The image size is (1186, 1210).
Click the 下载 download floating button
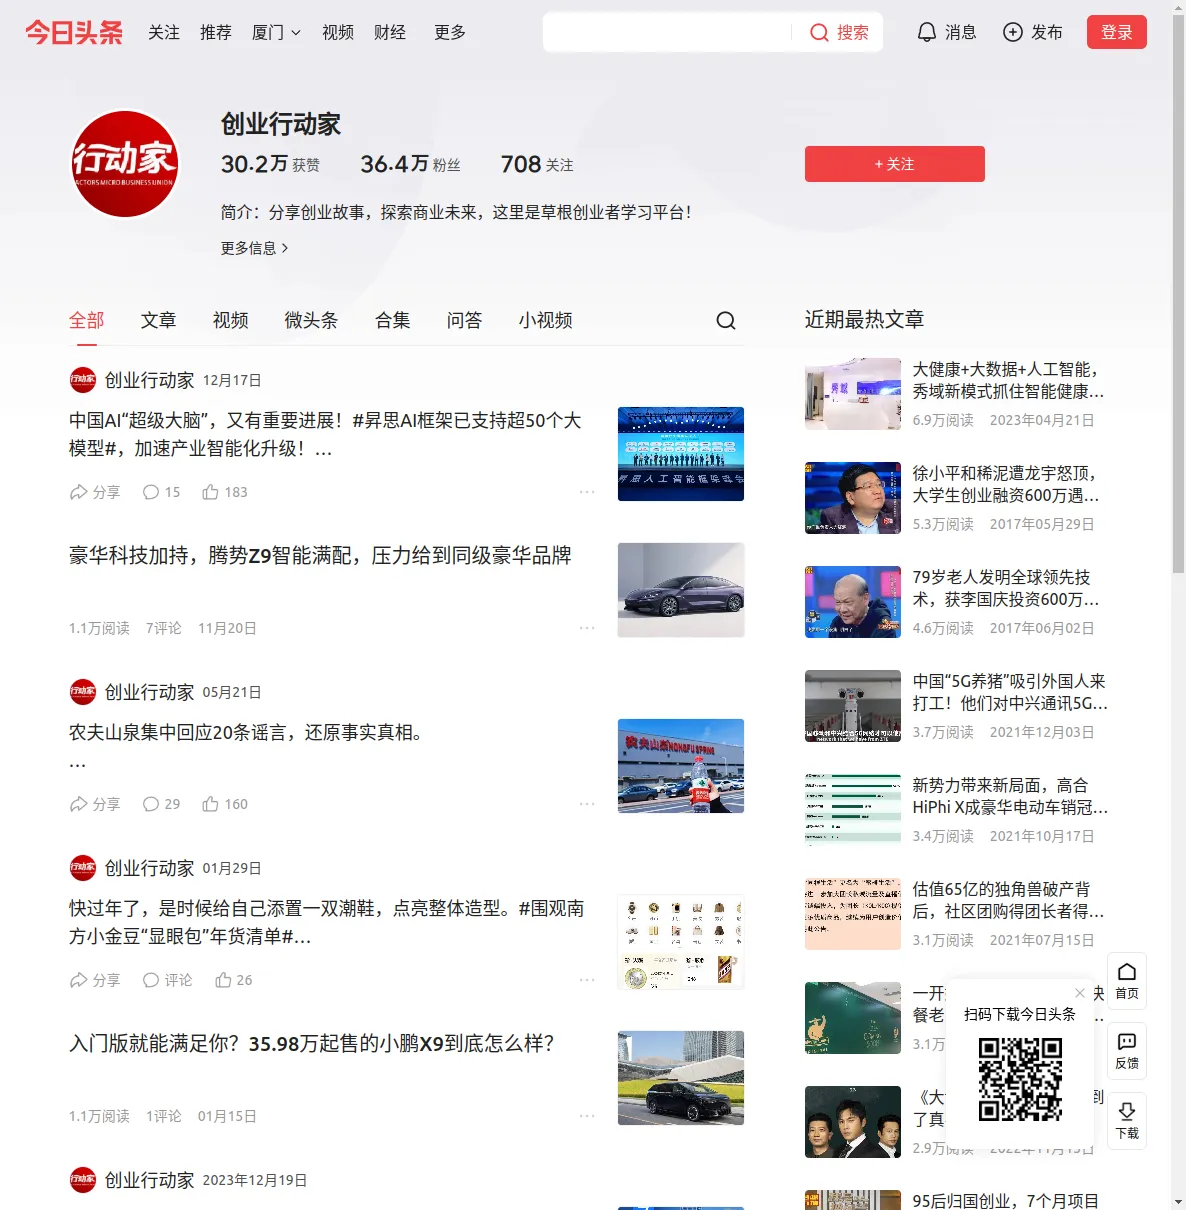coord(1127,1121)
